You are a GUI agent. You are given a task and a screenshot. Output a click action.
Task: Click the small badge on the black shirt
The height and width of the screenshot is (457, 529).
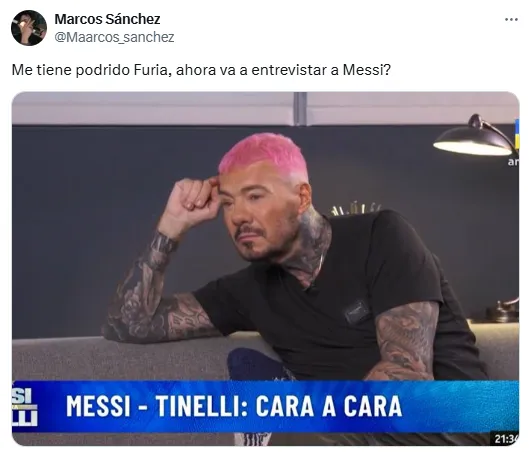pyautogui.click(x=357, y=311)
